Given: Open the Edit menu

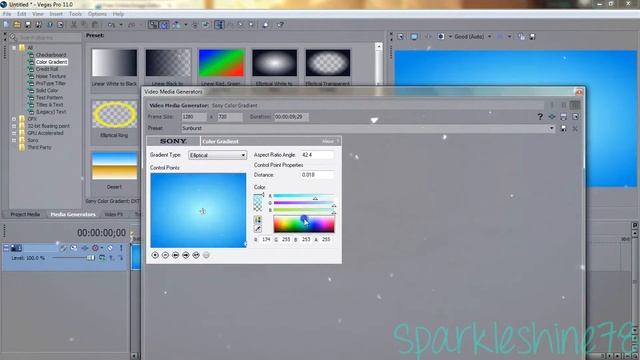Looking at the screenshot, I should 22,14.
